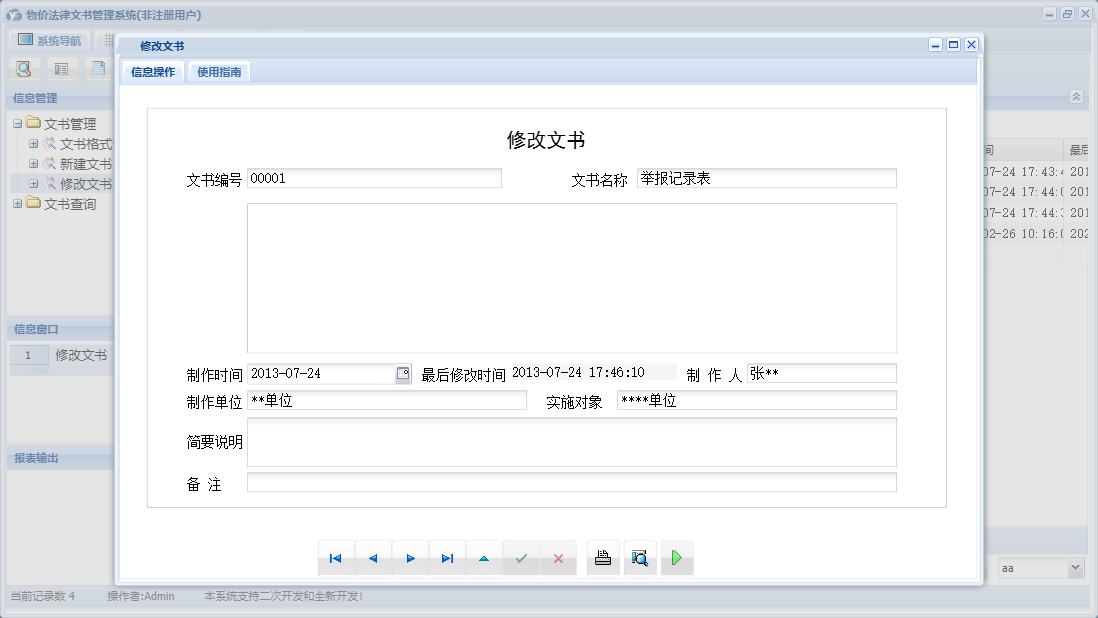Open calendar picker for 制作时间
This screenshot has width=1098, height=618.
coord(403,374)
